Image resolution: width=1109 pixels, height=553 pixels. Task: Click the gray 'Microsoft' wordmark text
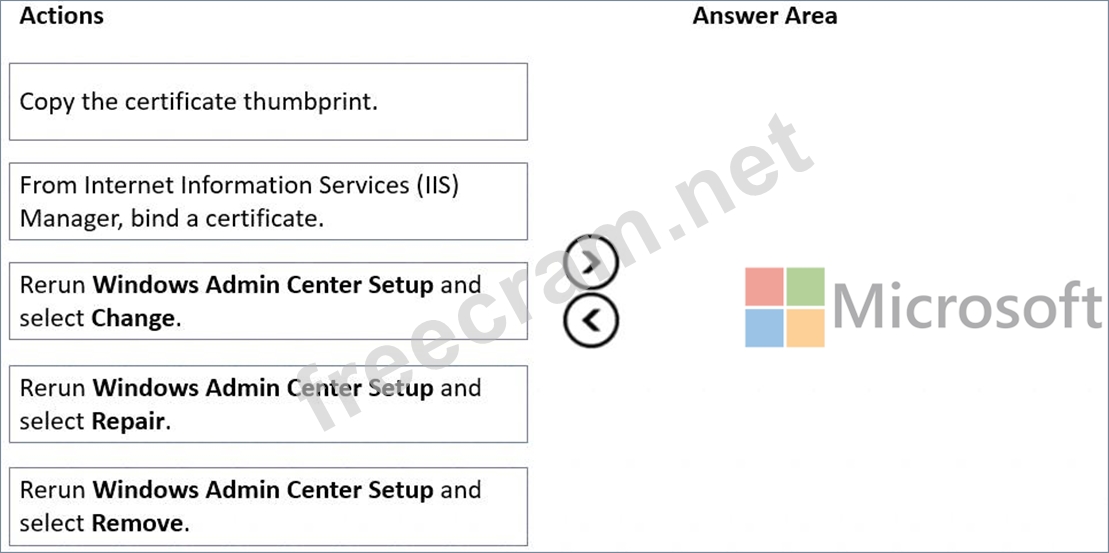[966, 306]
